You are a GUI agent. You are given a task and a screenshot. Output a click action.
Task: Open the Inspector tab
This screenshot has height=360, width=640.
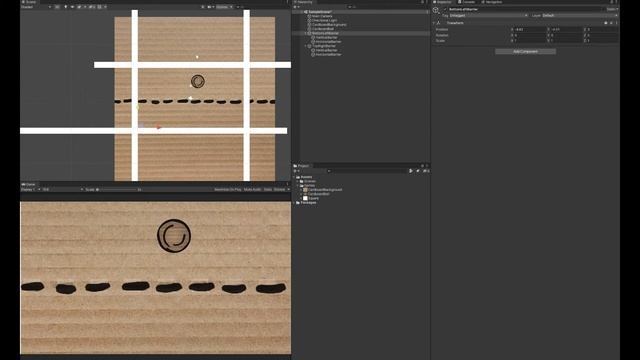[x=442, y=2]
